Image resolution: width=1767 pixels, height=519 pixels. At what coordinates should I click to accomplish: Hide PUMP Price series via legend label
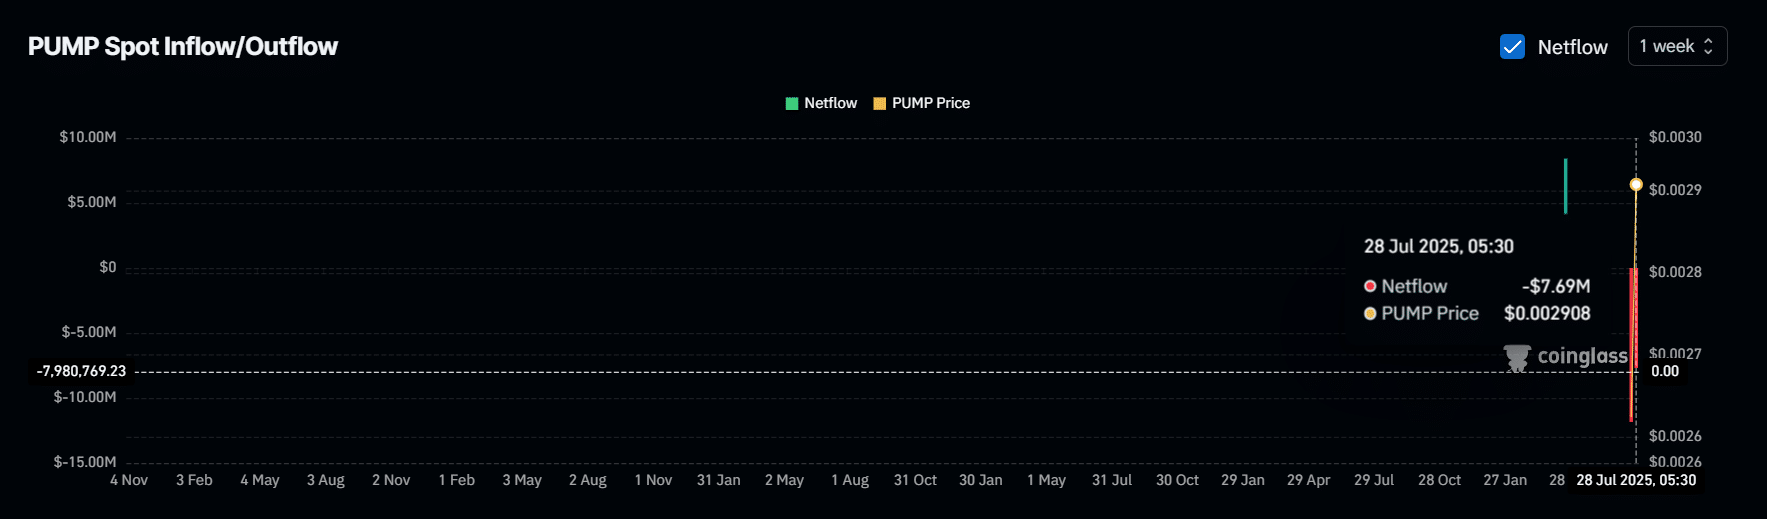click(x=930, y=104)
